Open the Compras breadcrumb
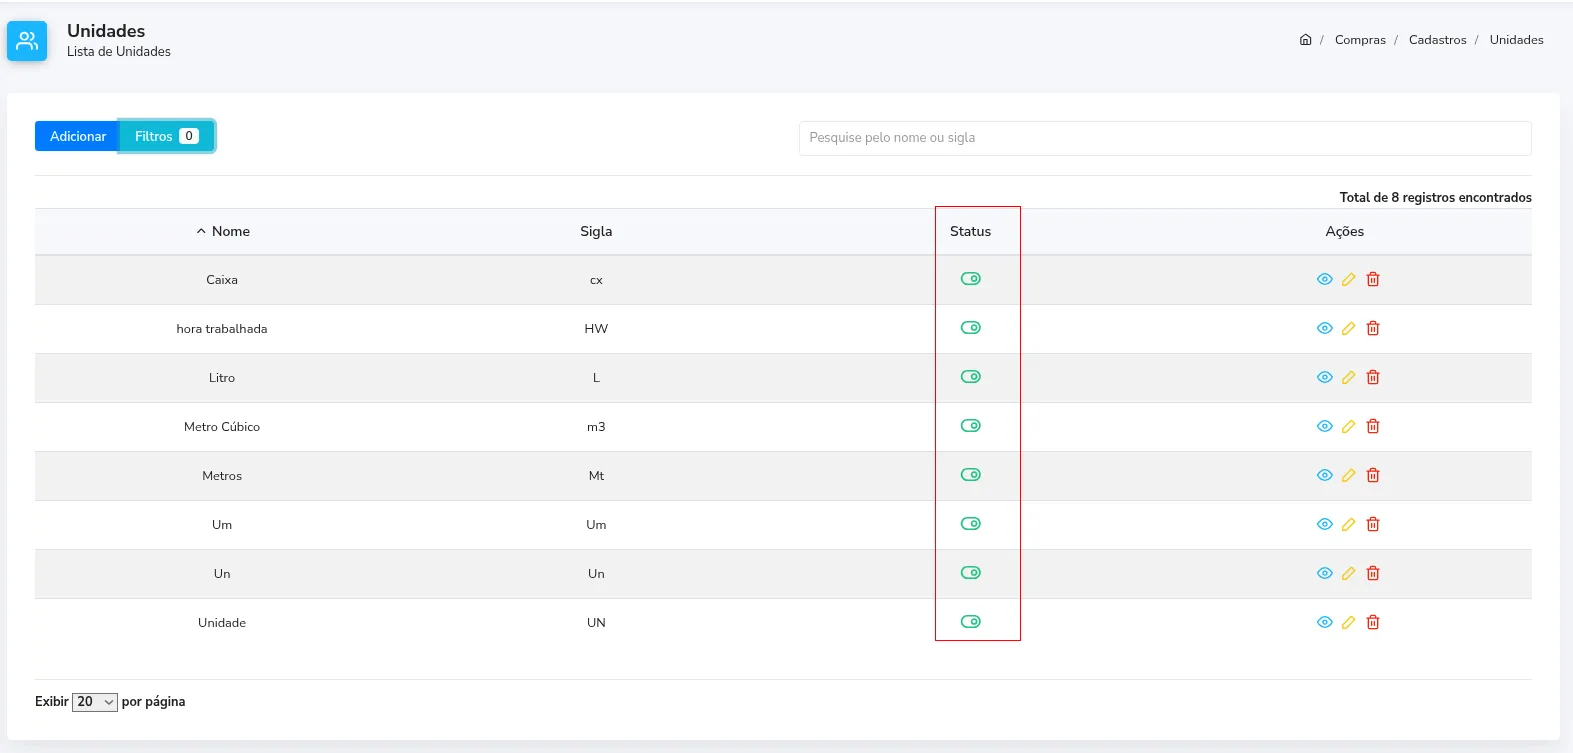The width and height of the screenshot is (1573, 753). pos(1360,40)
